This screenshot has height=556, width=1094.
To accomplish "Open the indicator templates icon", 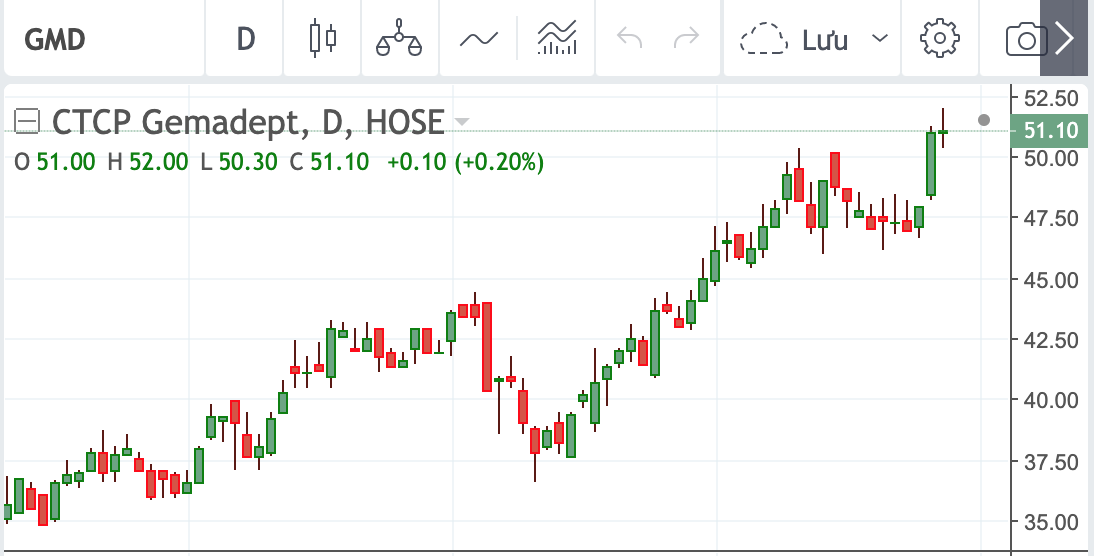I will pyautogui.click(x=557, y=39).
